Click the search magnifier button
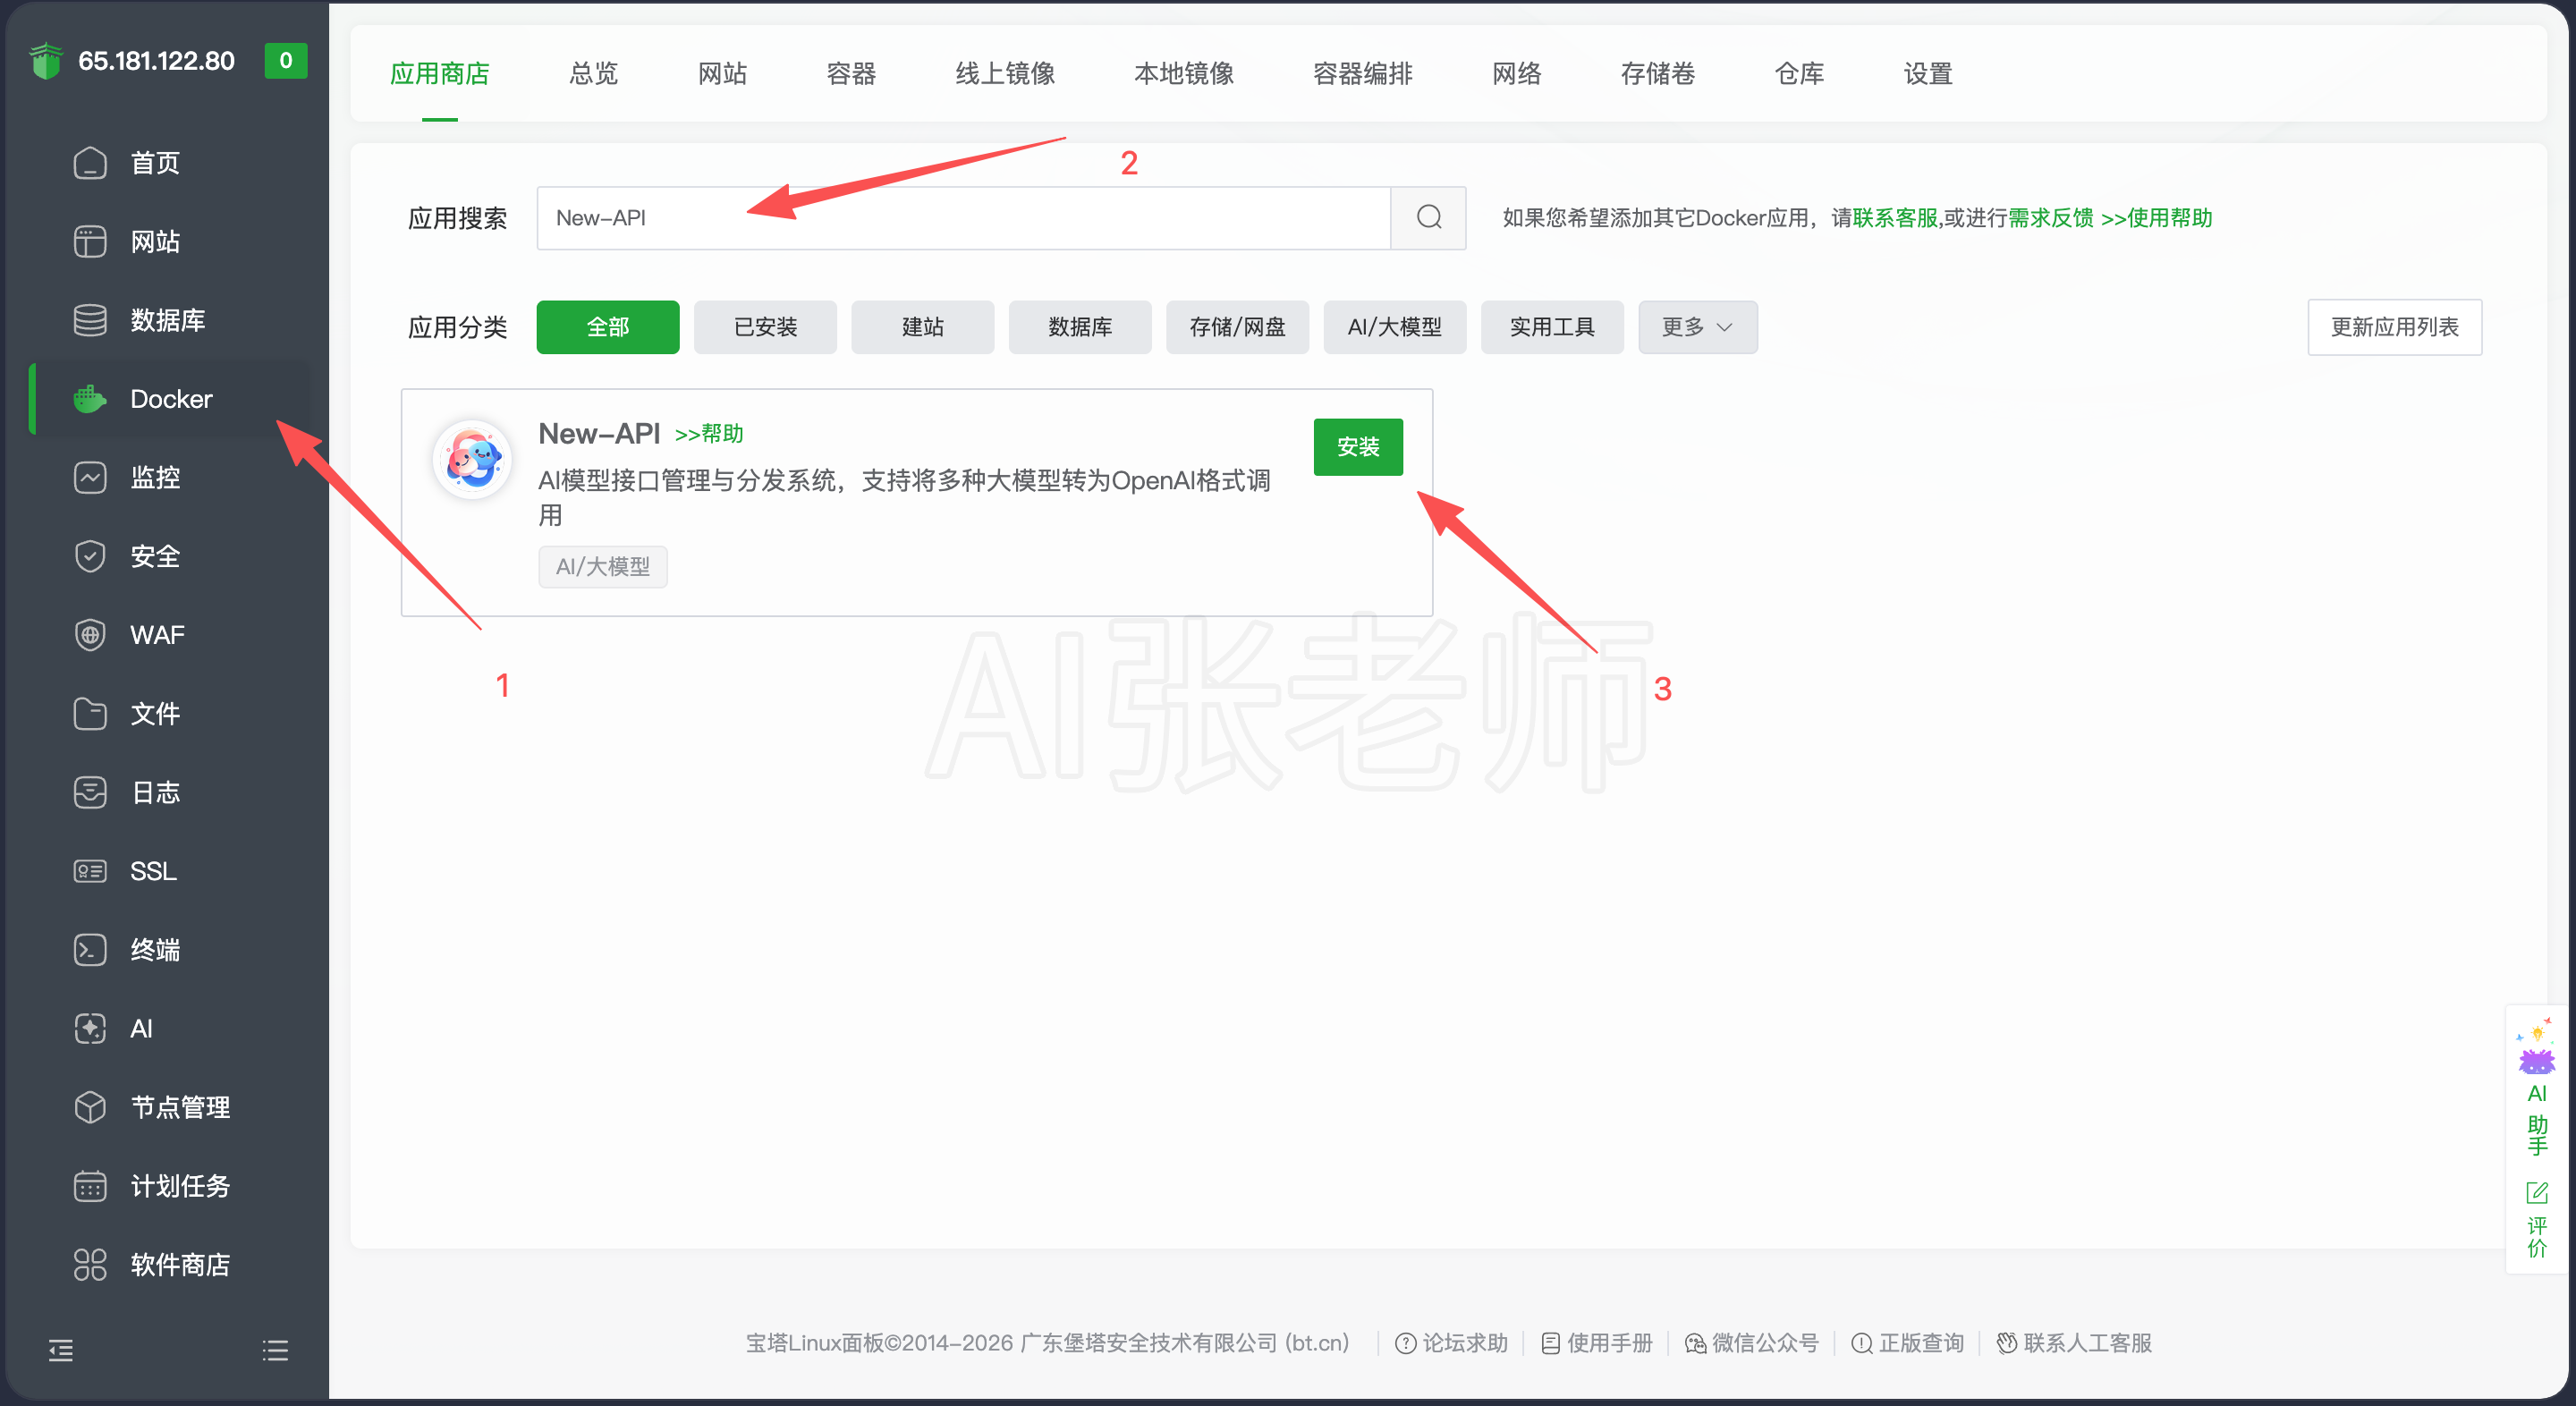 pos(1429,217)
